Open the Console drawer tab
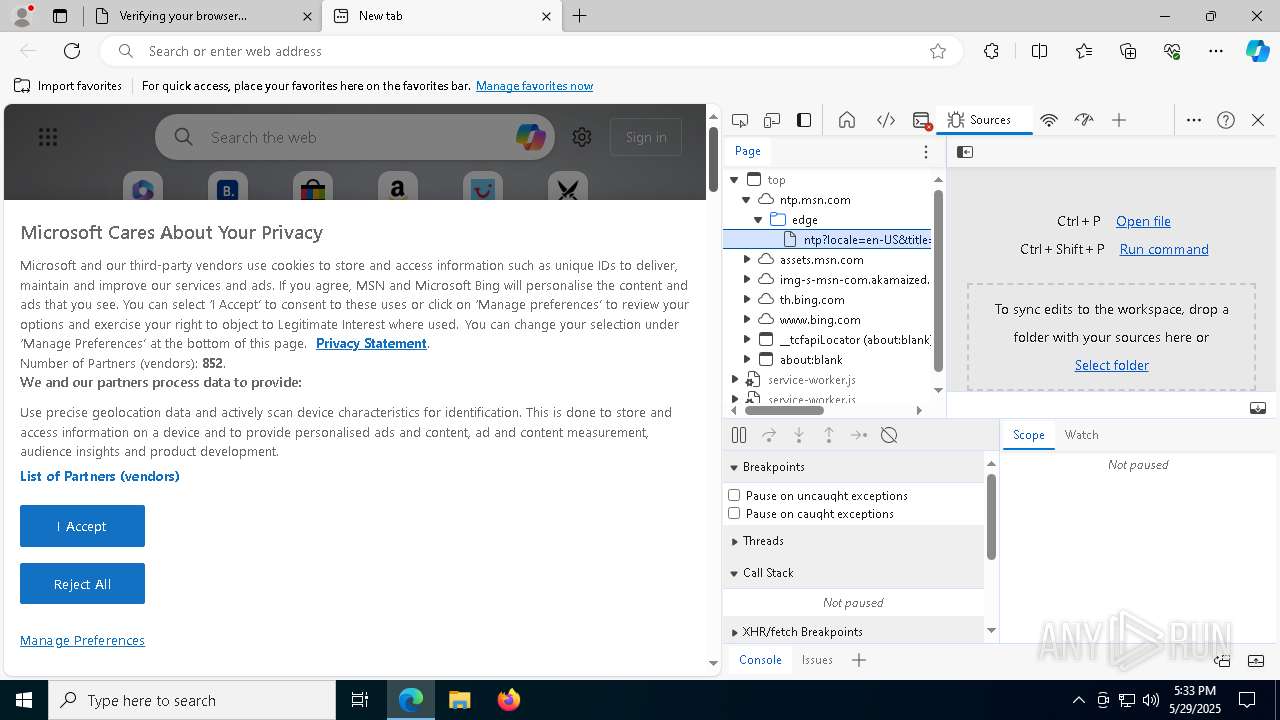Image resolution: width=1280 pixels, height=720 pixels. point(760,660)
